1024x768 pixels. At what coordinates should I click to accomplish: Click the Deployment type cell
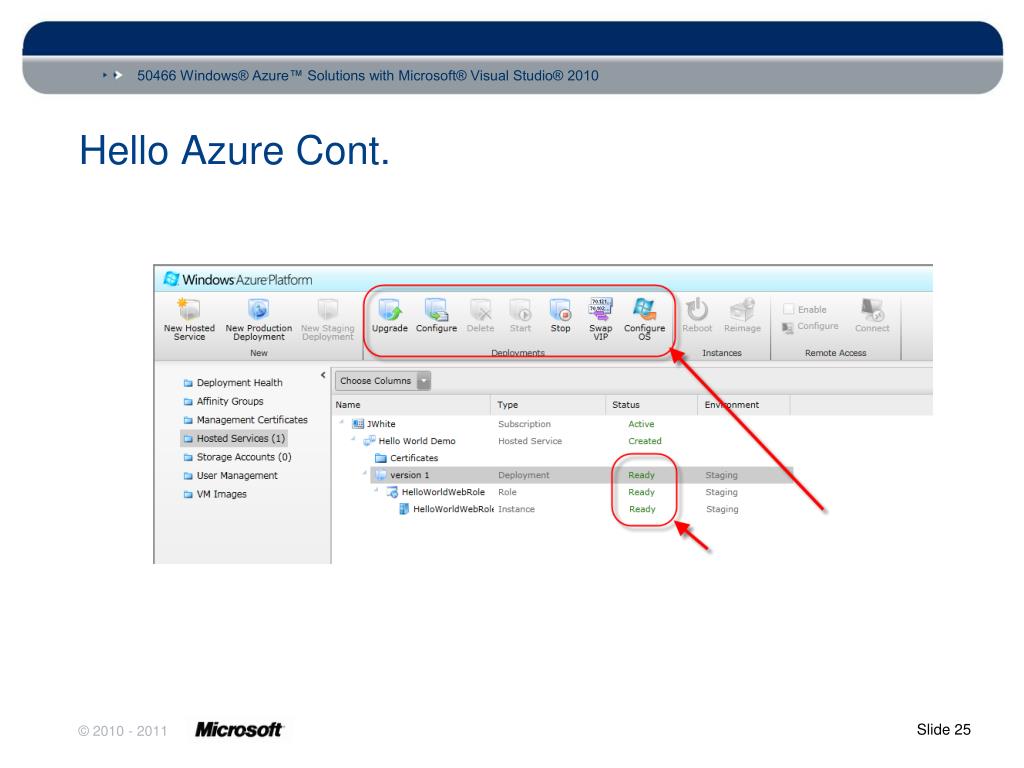[x=523, y=475]
